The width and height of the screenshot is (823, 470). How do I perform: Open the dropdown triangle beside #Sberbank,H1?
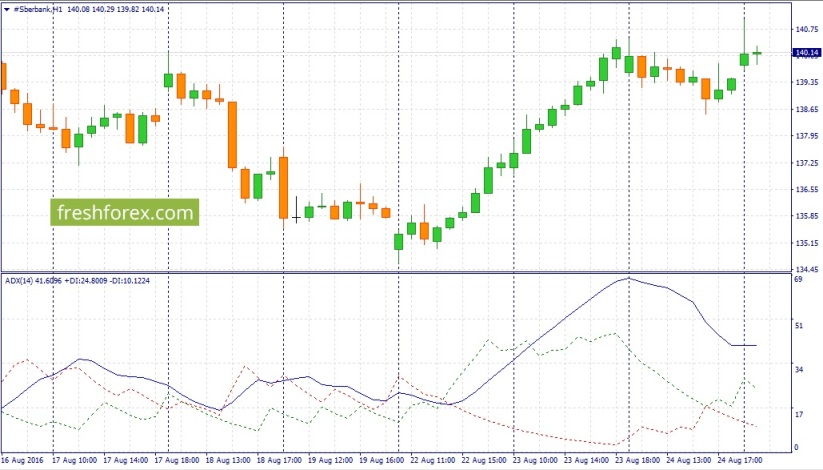[7, 9]
